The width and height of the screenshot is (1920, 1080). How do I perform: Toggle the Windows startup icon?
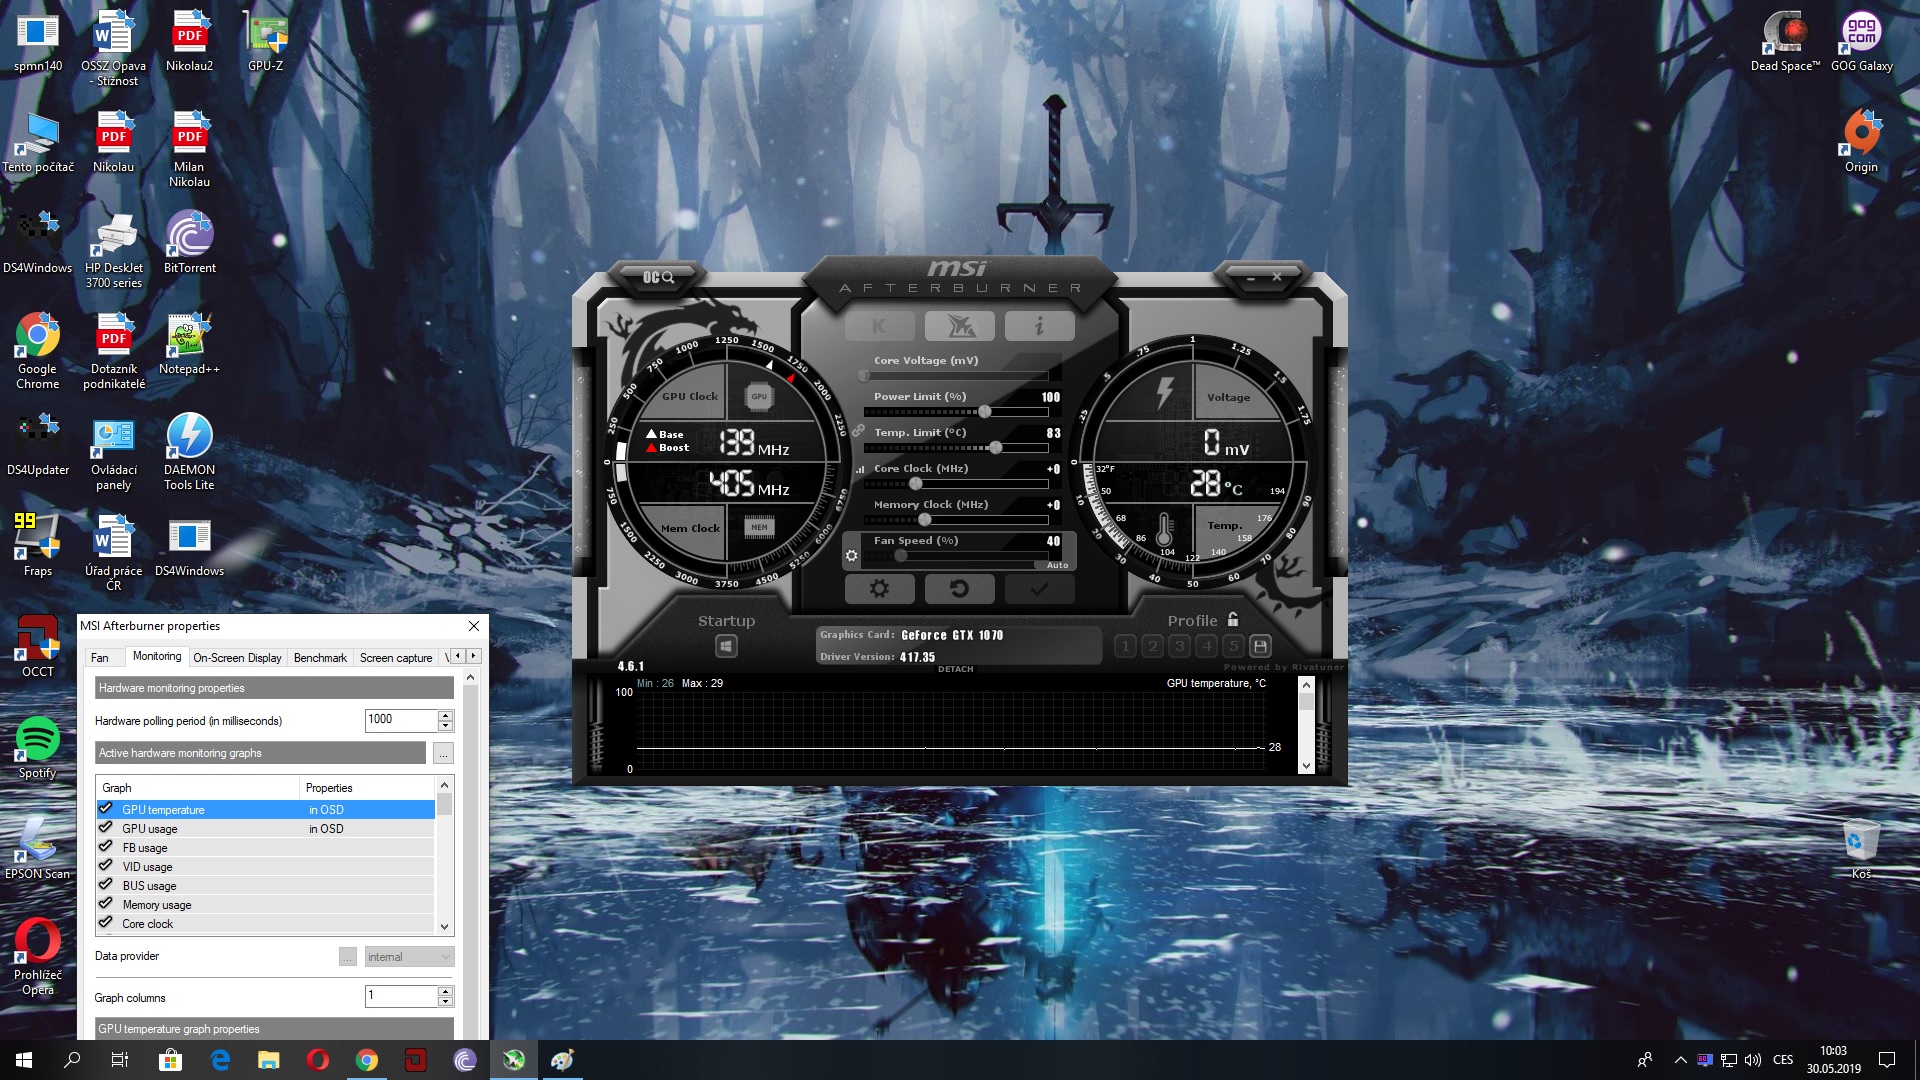coord(727,646)
